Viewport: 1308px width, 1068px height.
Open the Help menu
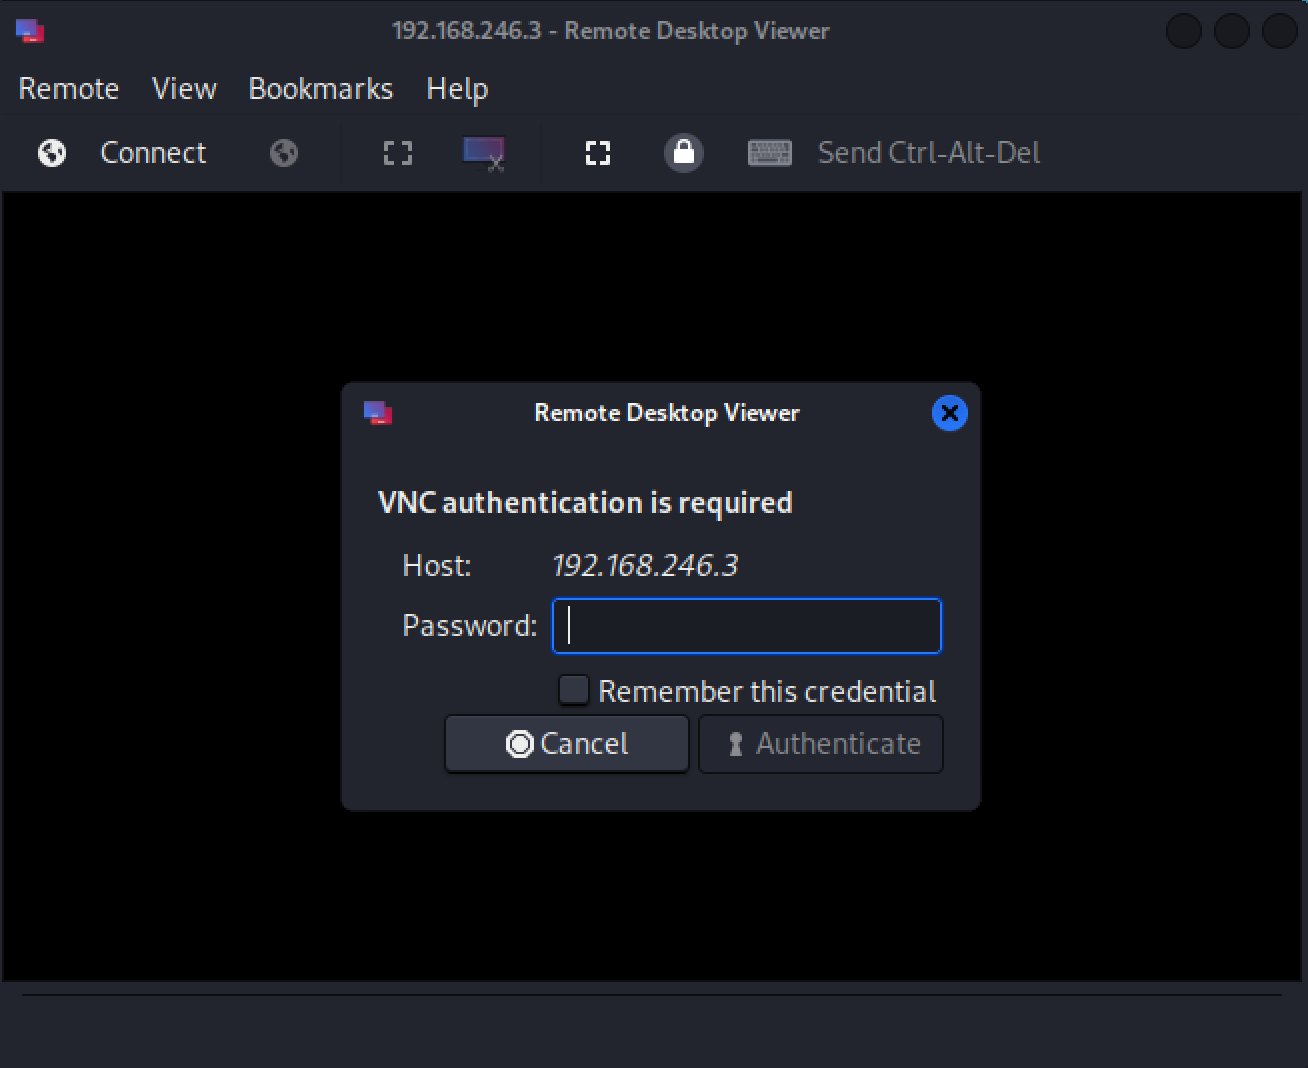click(x=457, y=89)
